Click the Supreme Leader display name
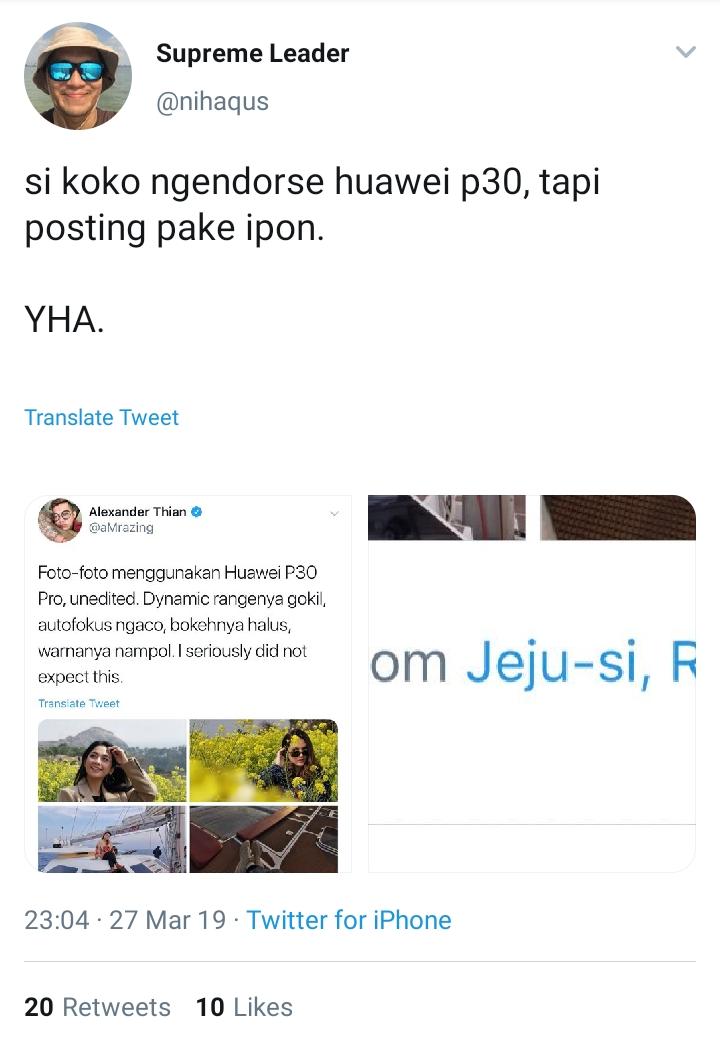 [x=253, y=54]
